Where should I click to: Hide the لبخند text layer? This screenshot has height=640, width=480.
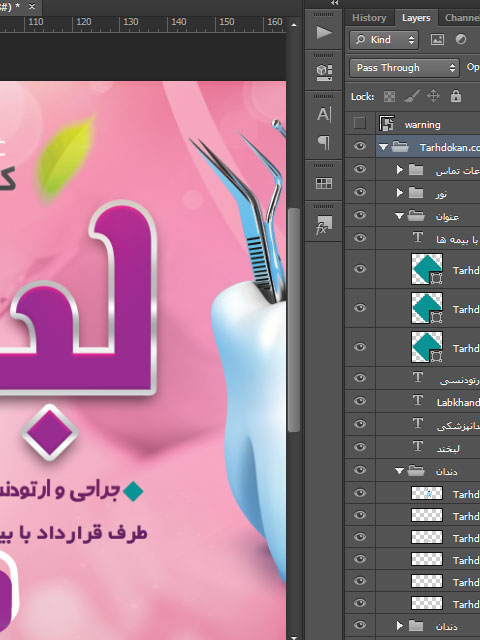(x=360, y=447)
